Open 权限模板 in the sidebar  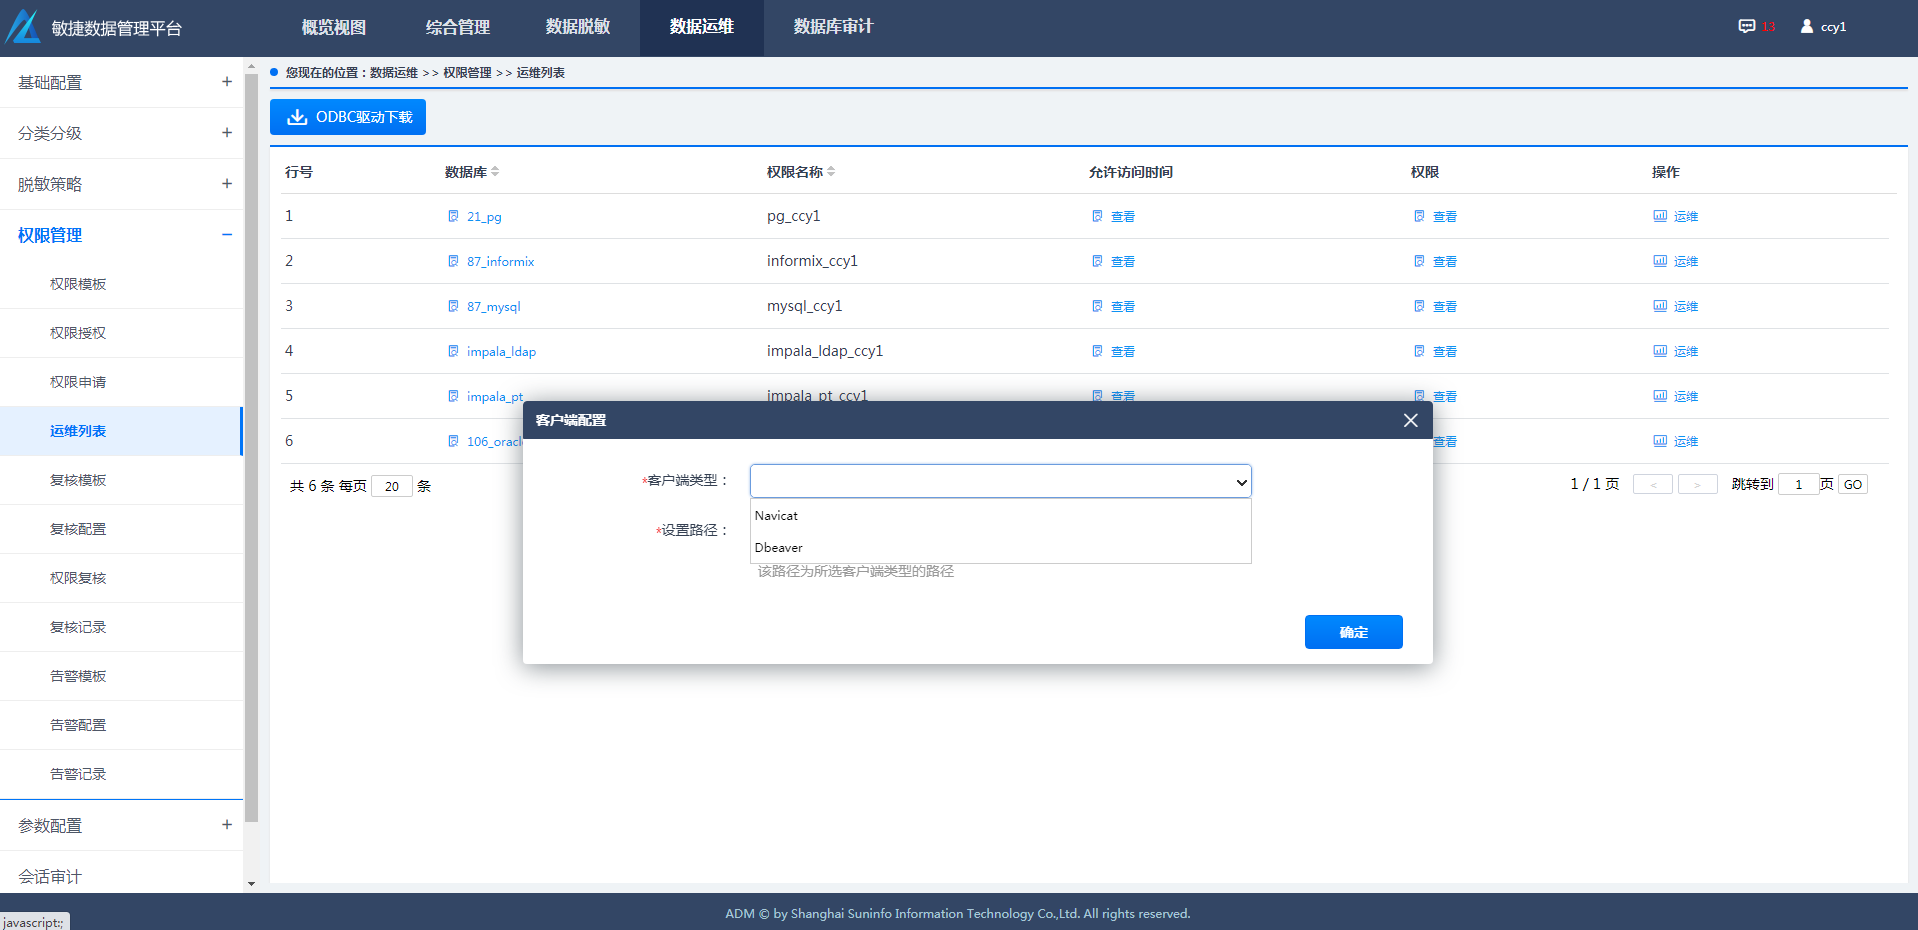coord(78,284)
